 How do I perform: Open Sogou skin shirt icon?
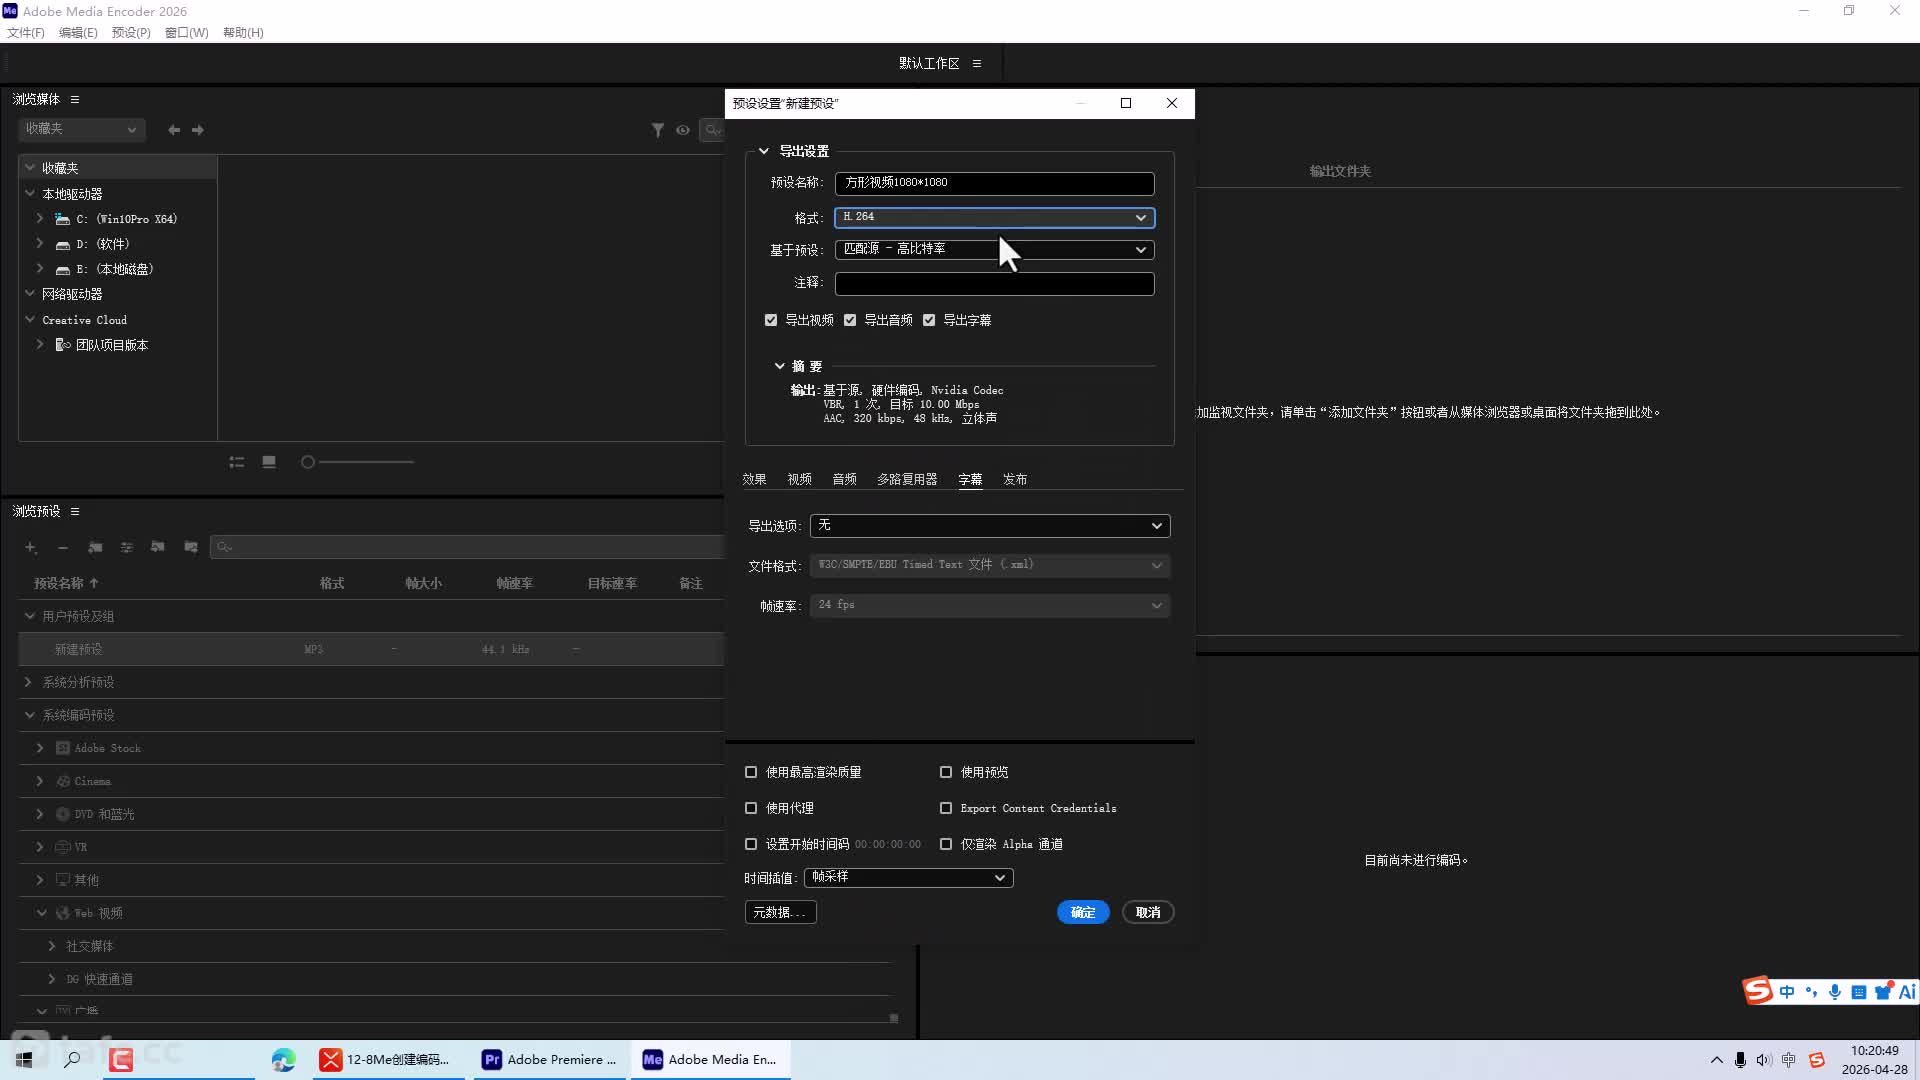point(1883,992)
